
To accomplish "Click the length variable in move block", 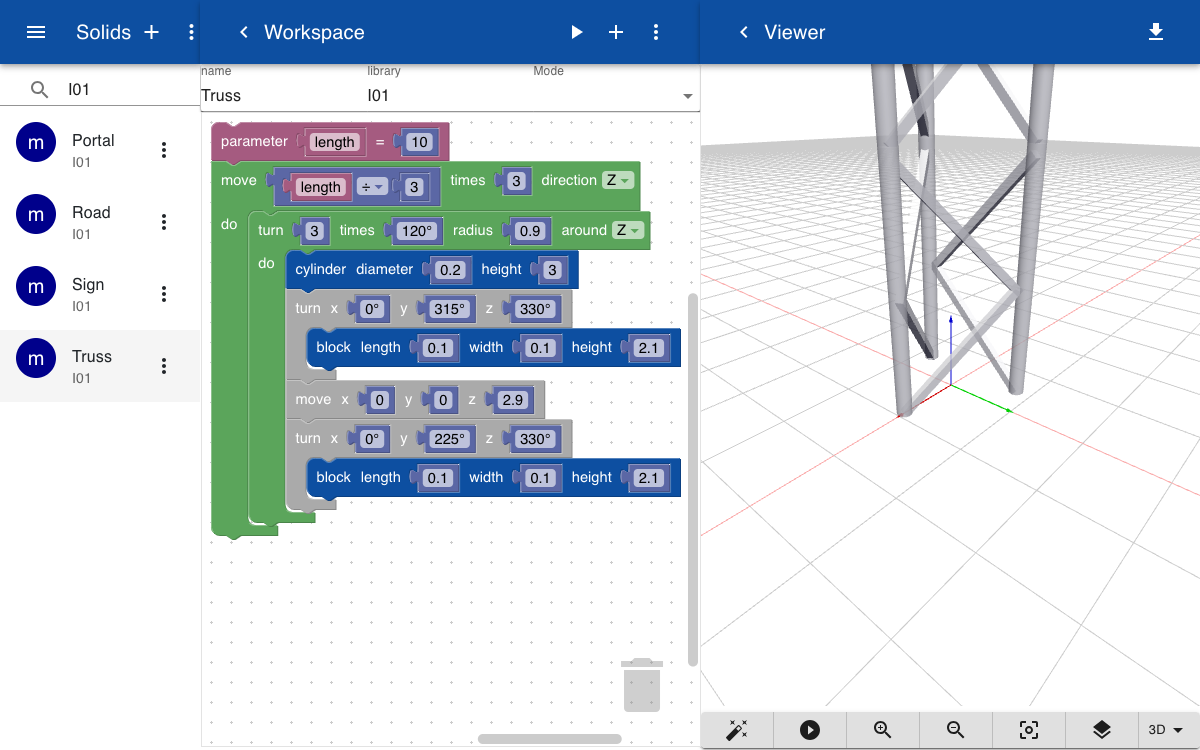I will tap(320, 187).
